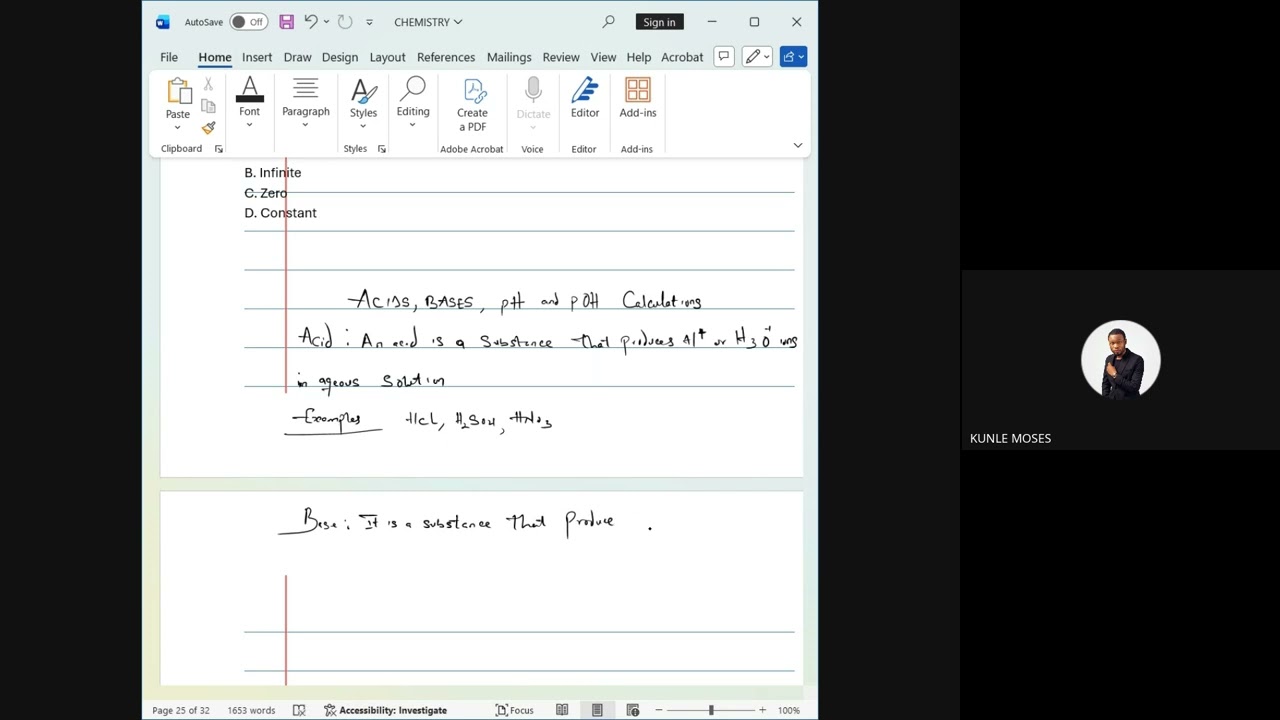Open the File tab
The height and width of the screenshot is (720, 1280).
point(169,57)
